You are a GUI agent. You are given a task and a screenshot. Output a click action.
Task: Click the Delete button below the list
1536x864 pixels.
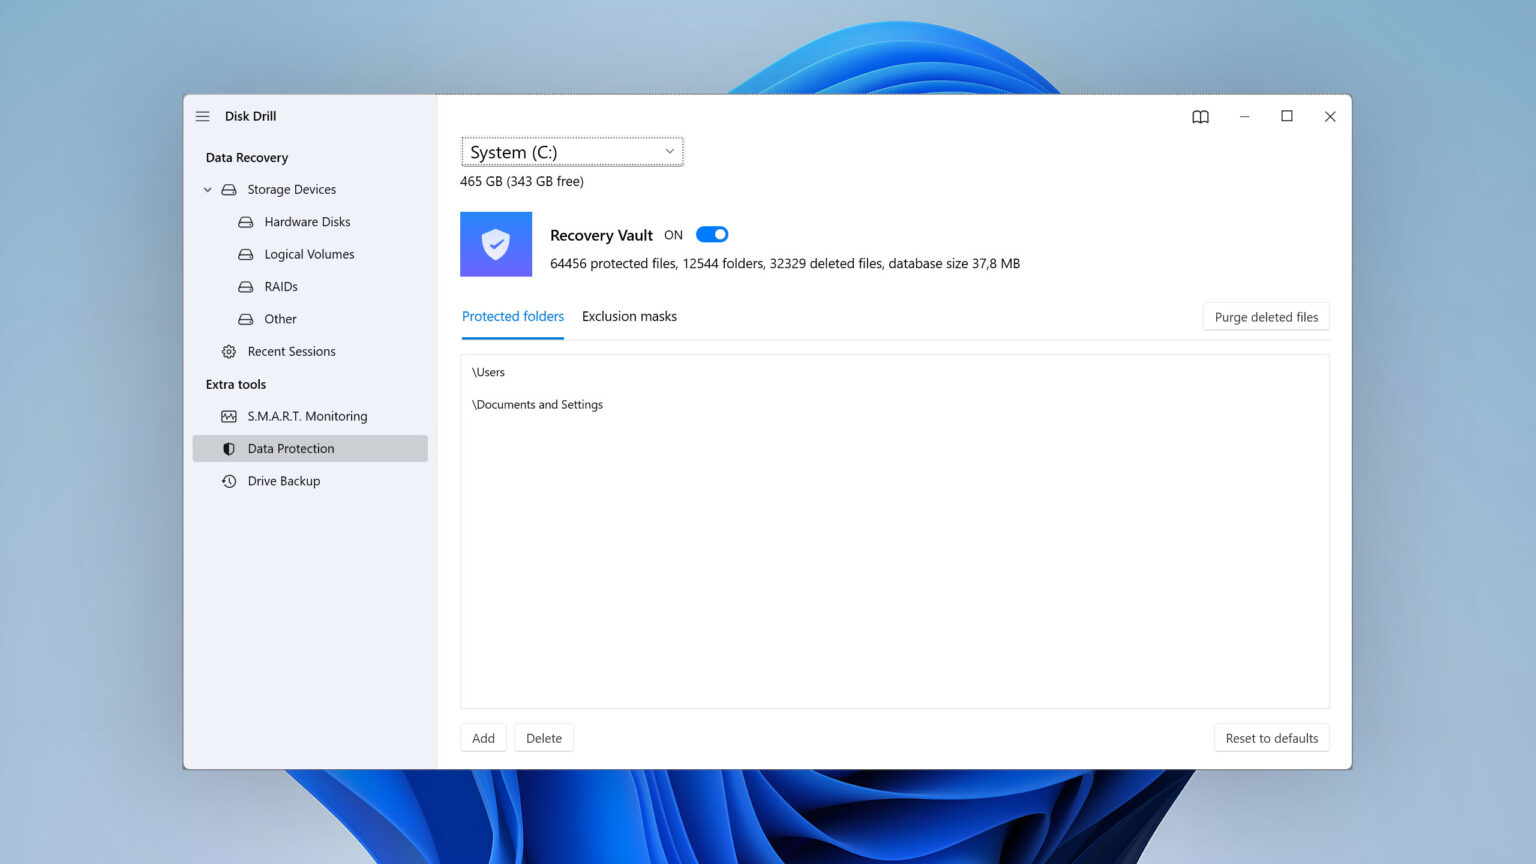click(x=544, y=737)
